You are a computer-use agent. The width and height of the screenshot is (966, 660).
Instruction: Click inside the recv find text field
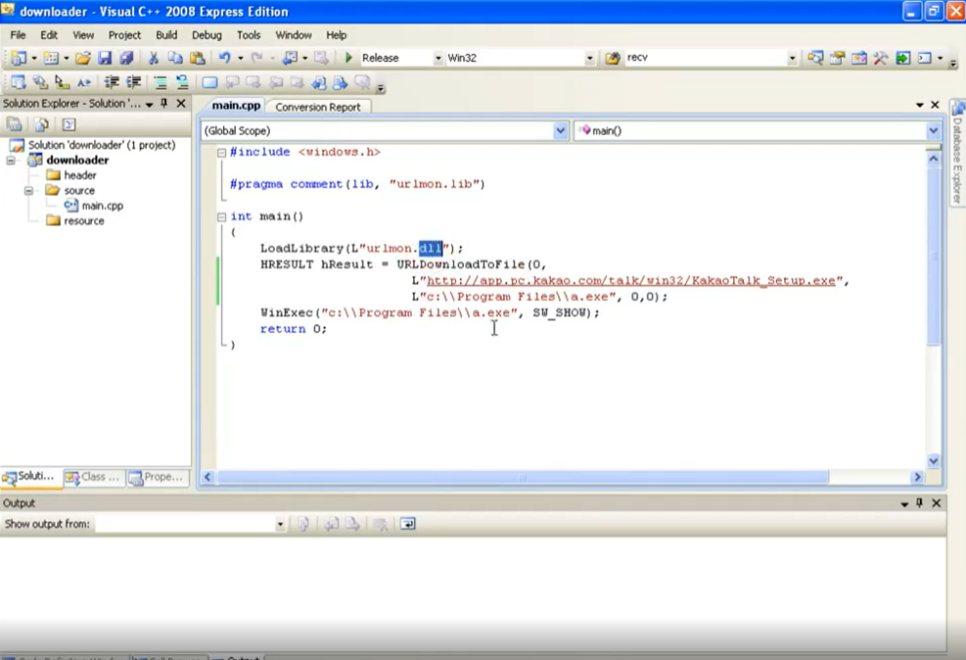pos(705,58)
